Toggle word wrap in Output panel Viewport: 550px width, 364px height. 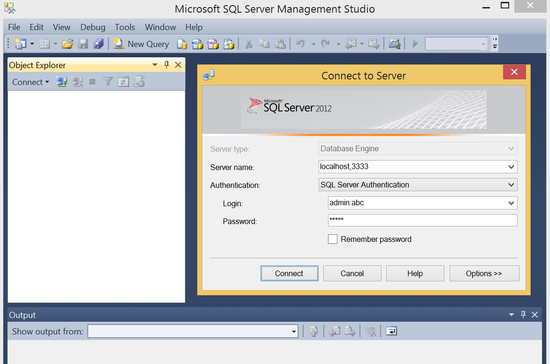391,331
